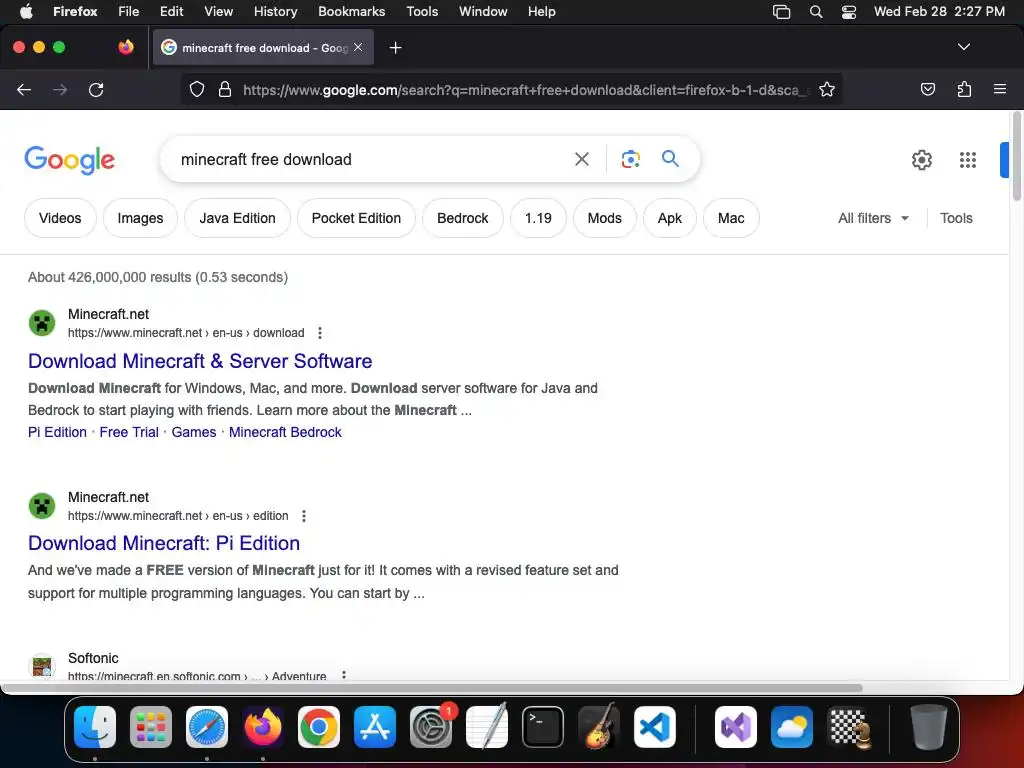1024x768 pixels.
Task: Close the minecraft free download tab
Action: [358, 47]
